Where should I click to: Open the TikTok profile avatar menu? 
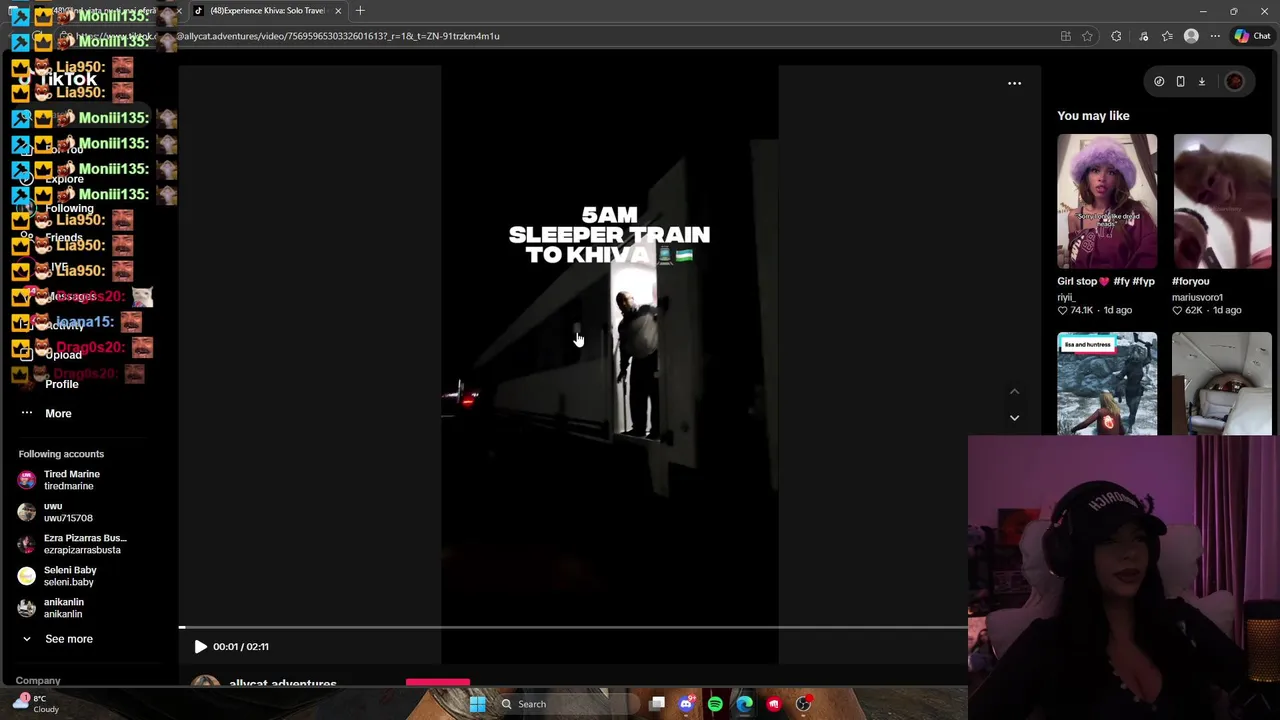[x=1234, y=82]
